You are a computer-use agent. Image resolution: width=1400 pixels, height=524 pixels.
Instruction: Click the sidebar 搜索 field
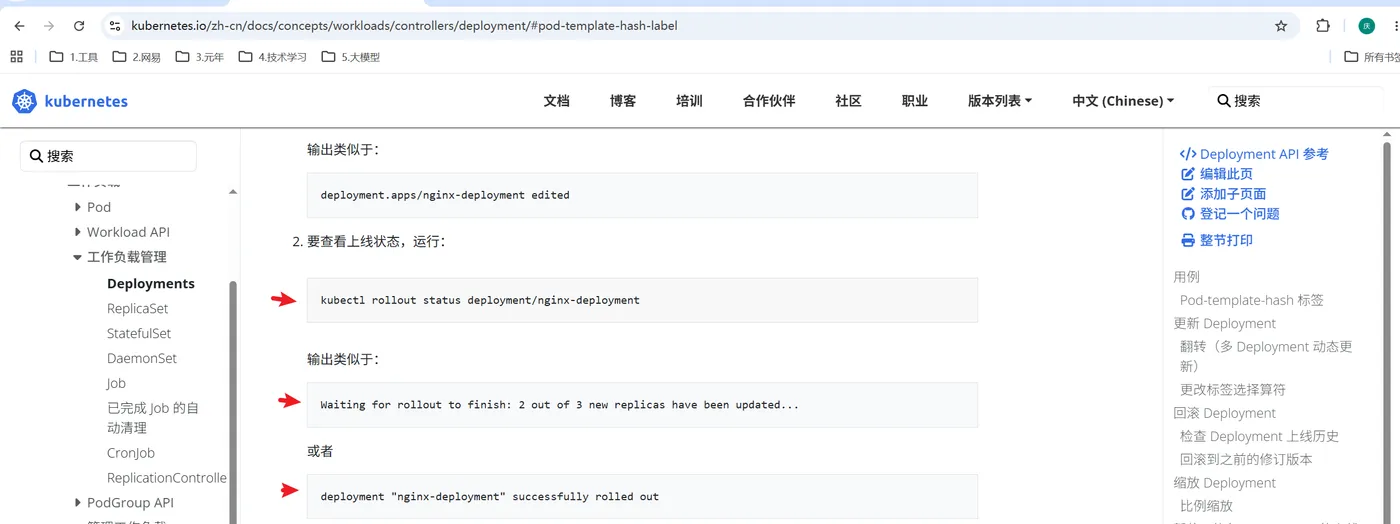[108, 156]
